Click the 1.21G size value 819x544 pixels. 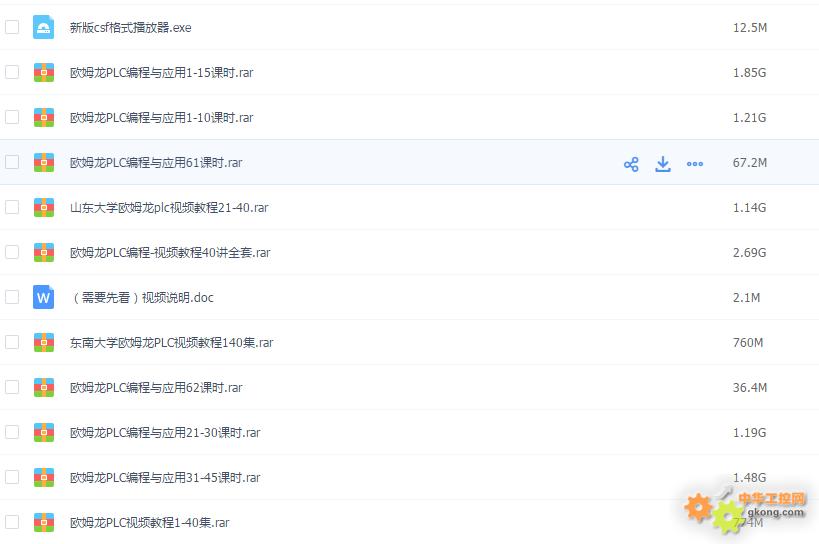750,117
